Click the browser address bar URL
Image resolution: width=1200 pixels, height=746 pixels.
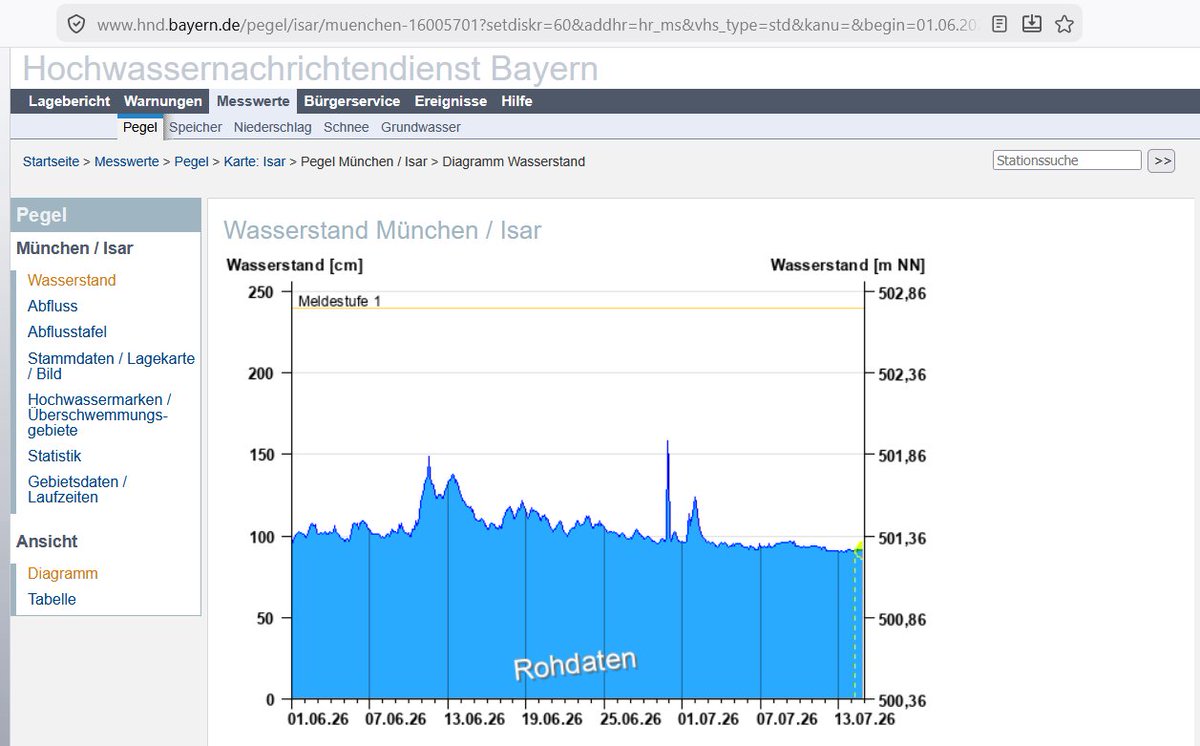coord(537,23)
